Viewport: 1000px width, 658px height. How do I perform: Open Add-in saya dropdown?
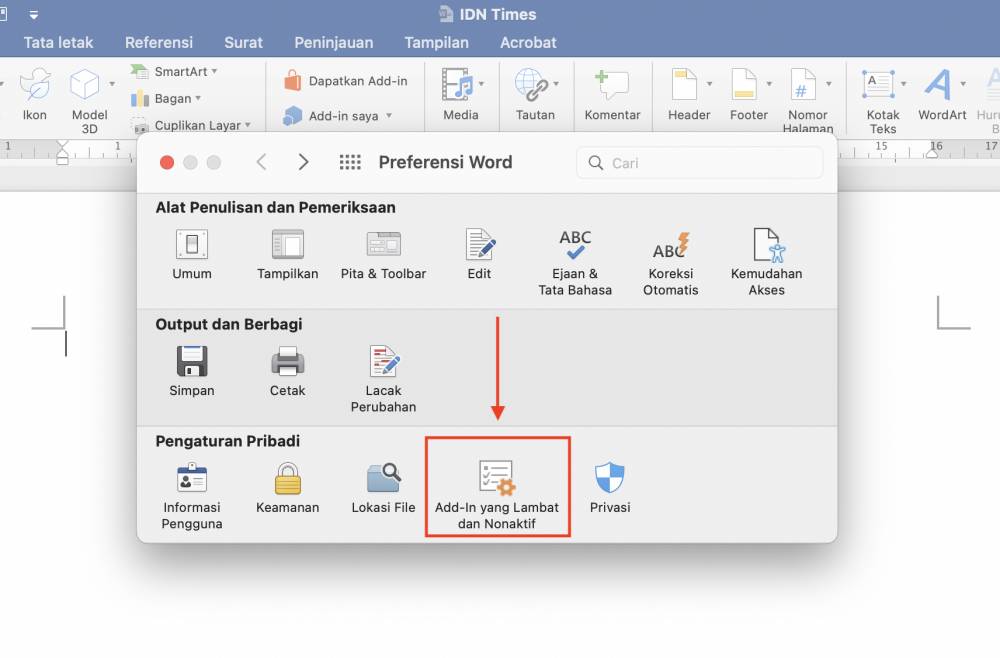(x=337, y=116)
